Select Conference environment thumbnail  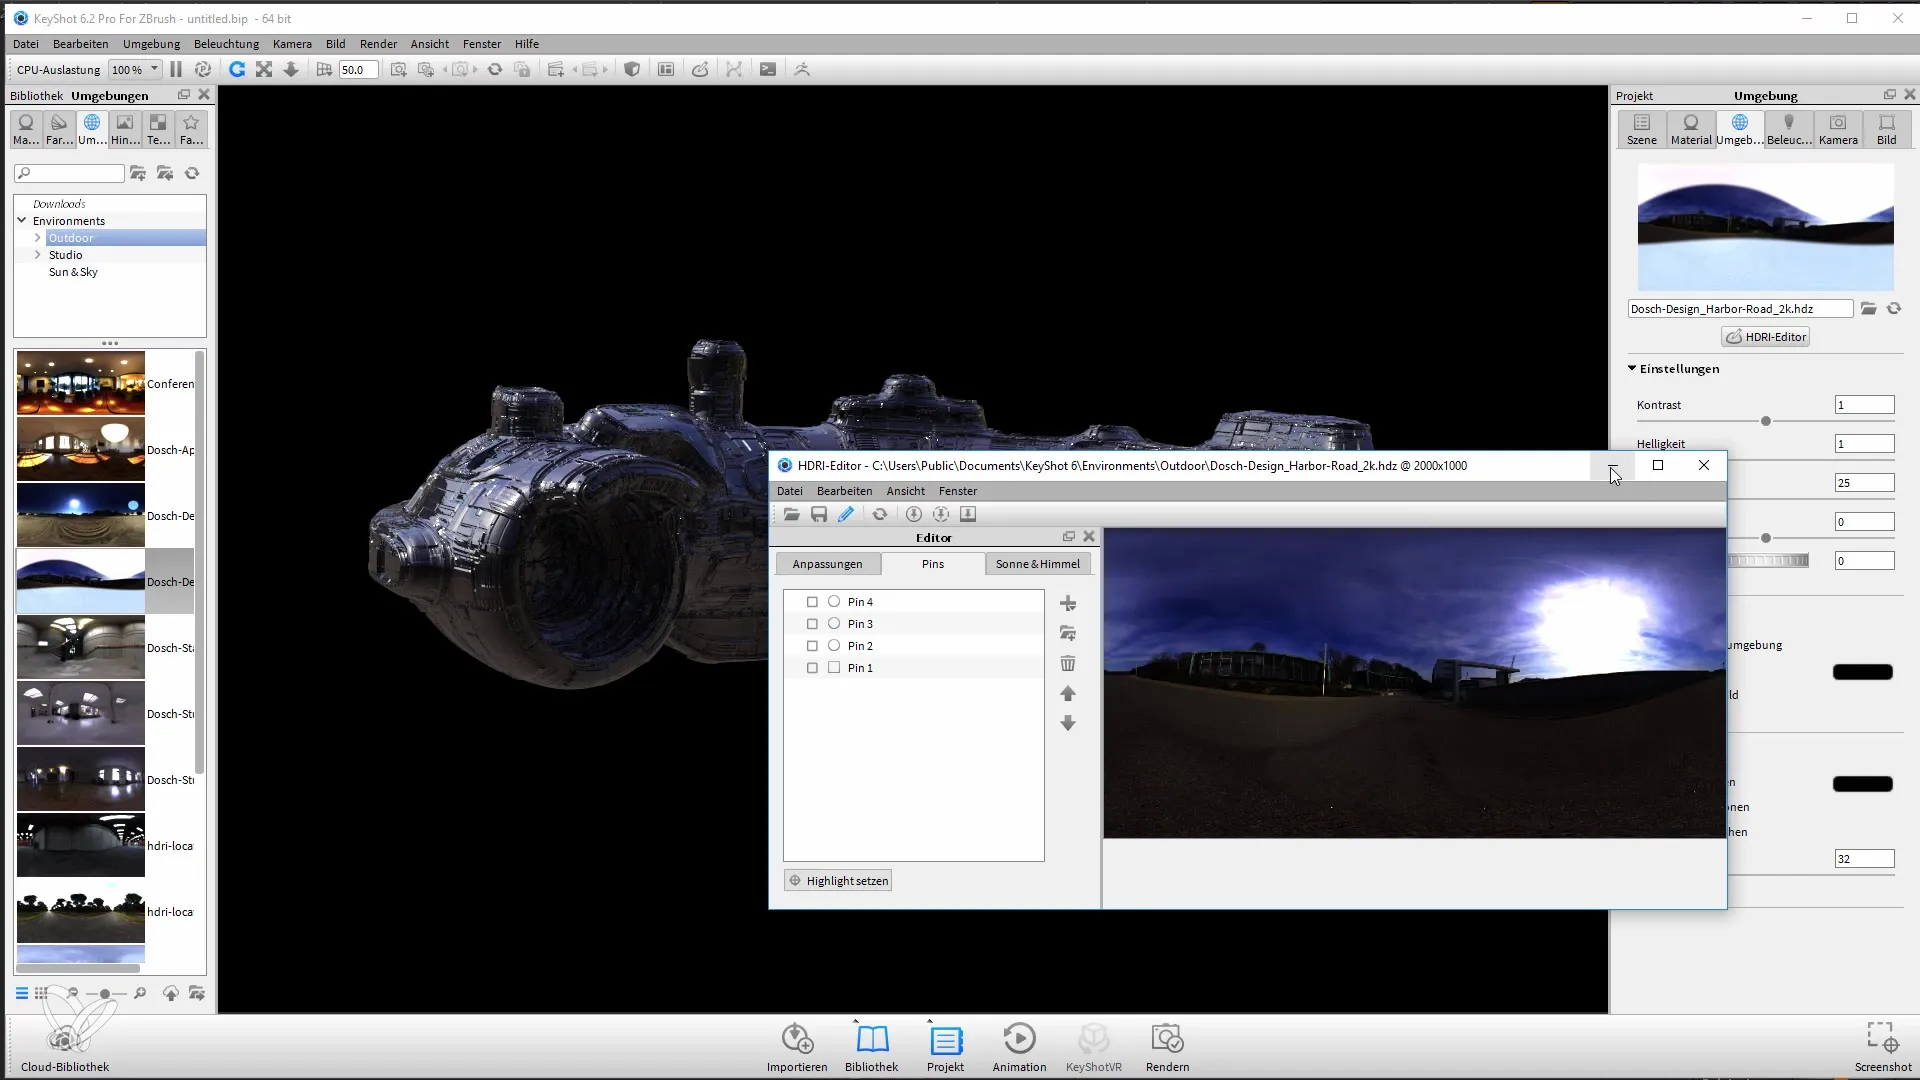pos(81,383)
